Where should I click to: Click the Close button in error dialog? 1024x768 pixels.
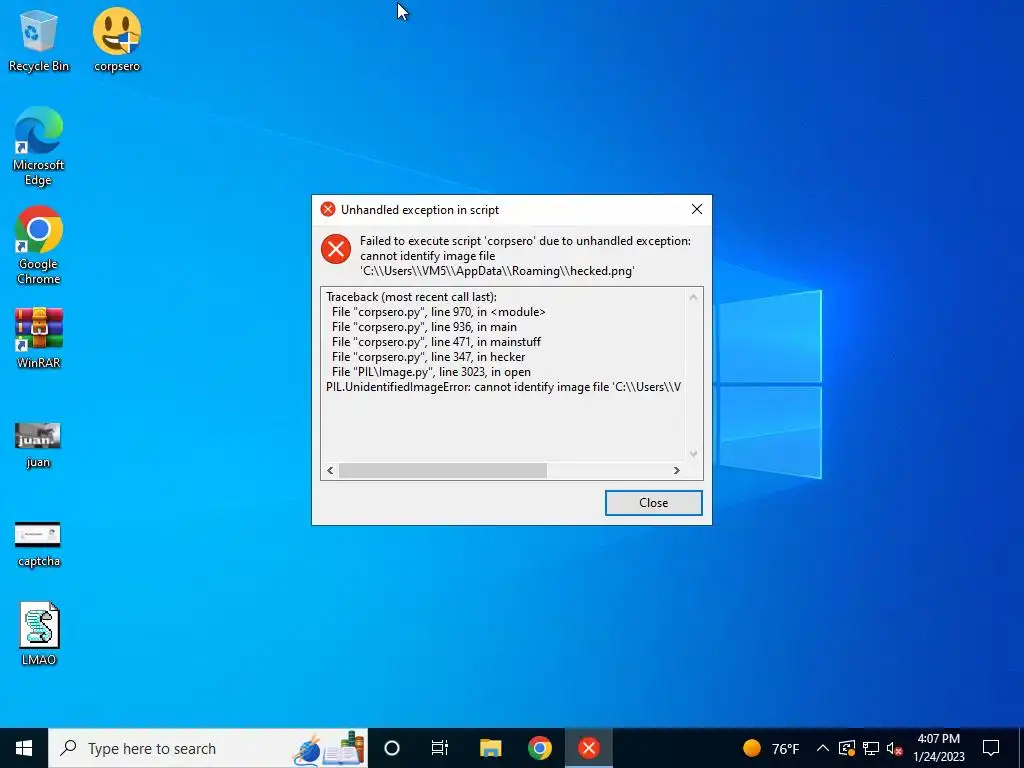coord(654,503)
